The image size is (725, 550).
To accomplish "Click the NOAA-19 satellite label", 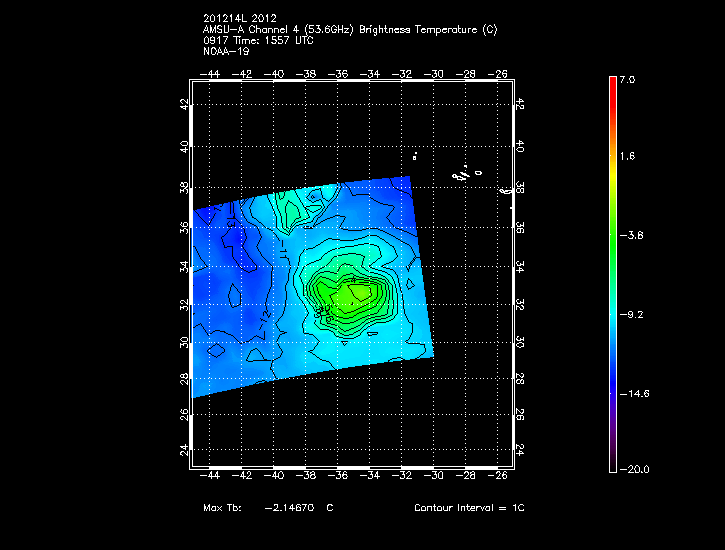I will (x=222, y=52).
